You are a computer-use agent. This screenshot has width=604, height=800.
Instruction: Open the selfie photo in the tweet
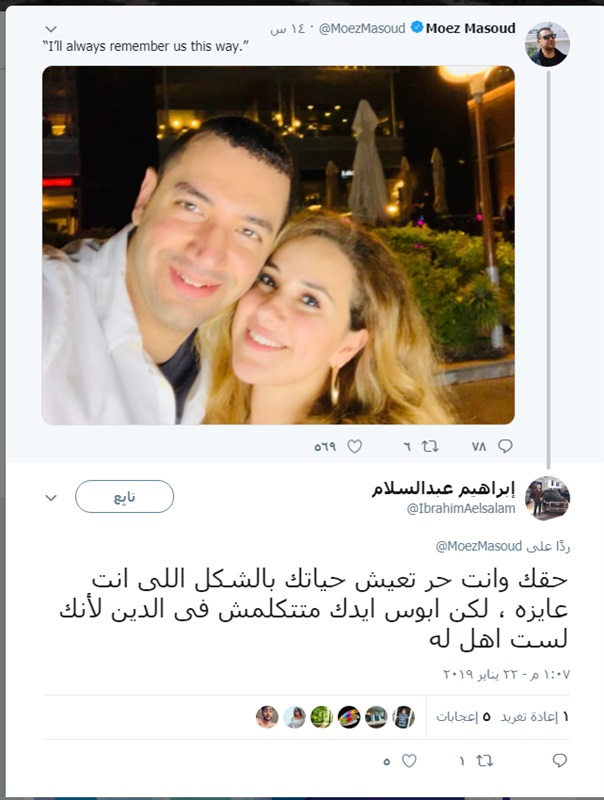pos(278,245)
